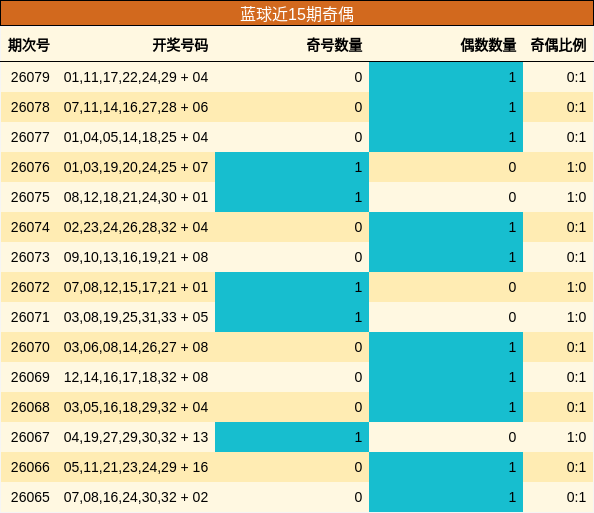Select numbers 01,04,05,14,18,25 + 04

click(x=136, y=137)
